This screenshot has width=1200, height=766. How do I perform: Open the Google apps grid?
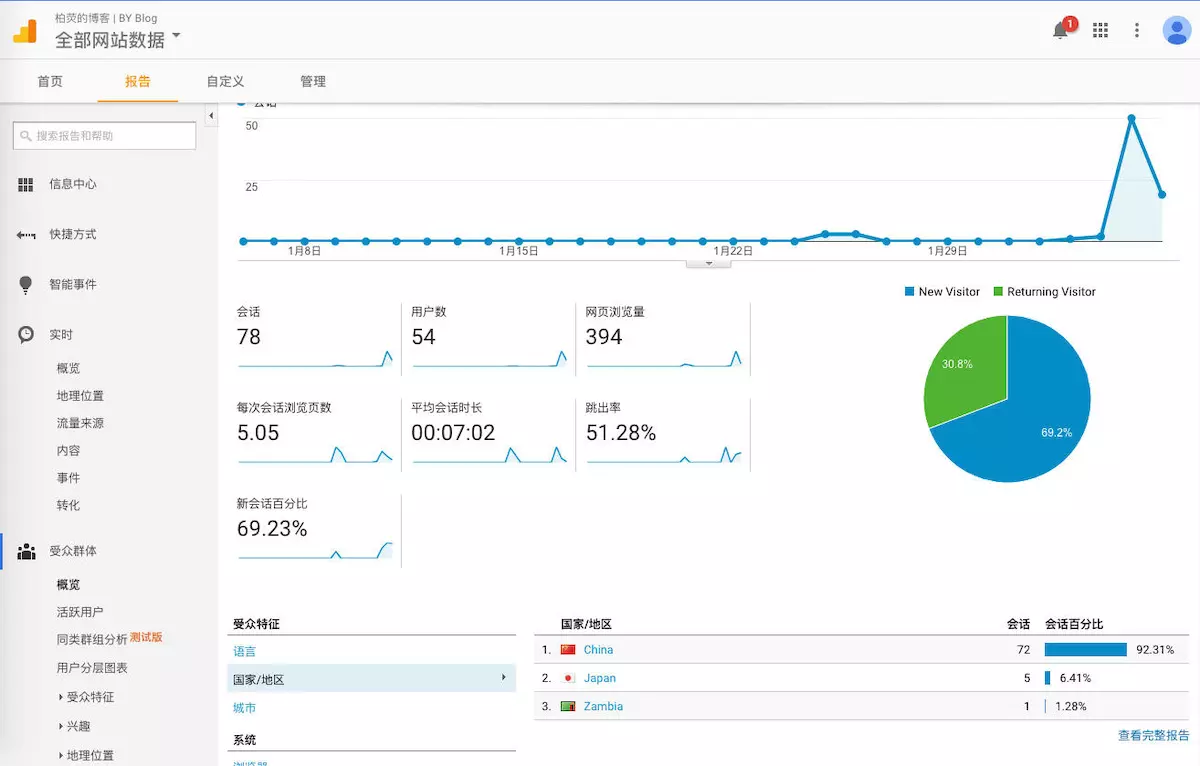point(1100,30)
